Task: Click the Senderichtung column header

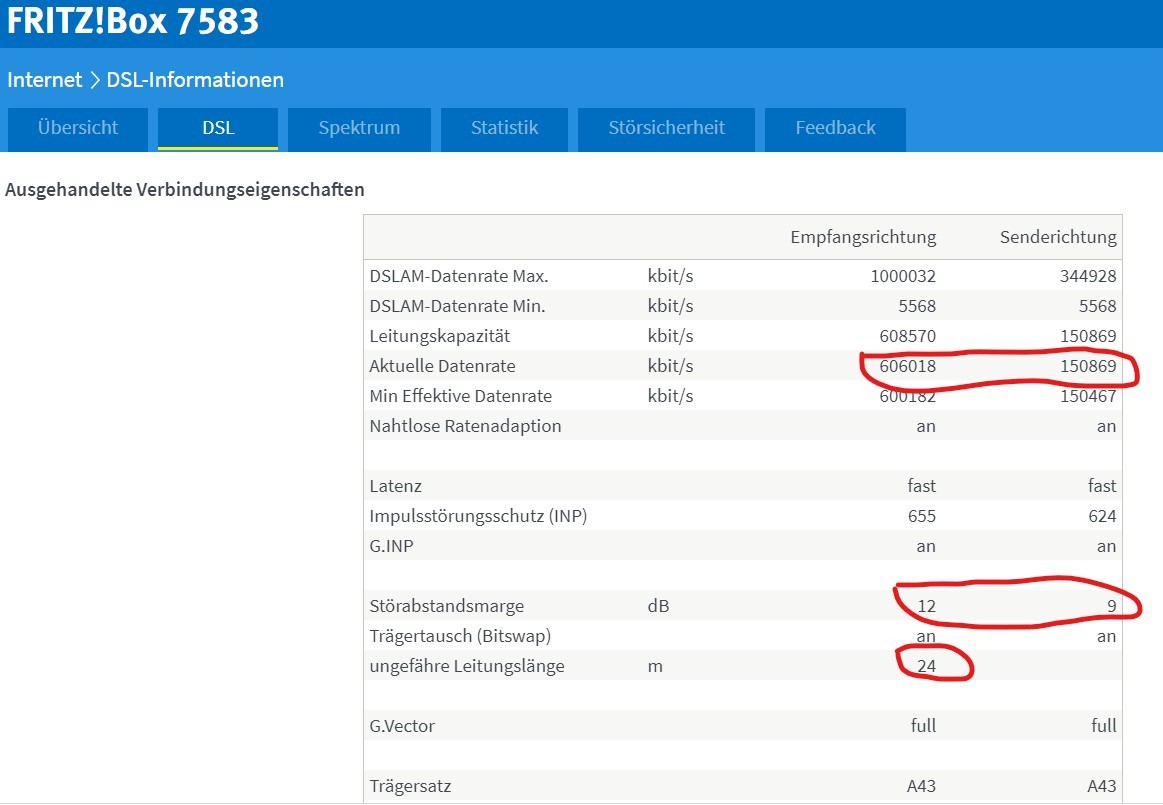Action: click(1058, 237)
